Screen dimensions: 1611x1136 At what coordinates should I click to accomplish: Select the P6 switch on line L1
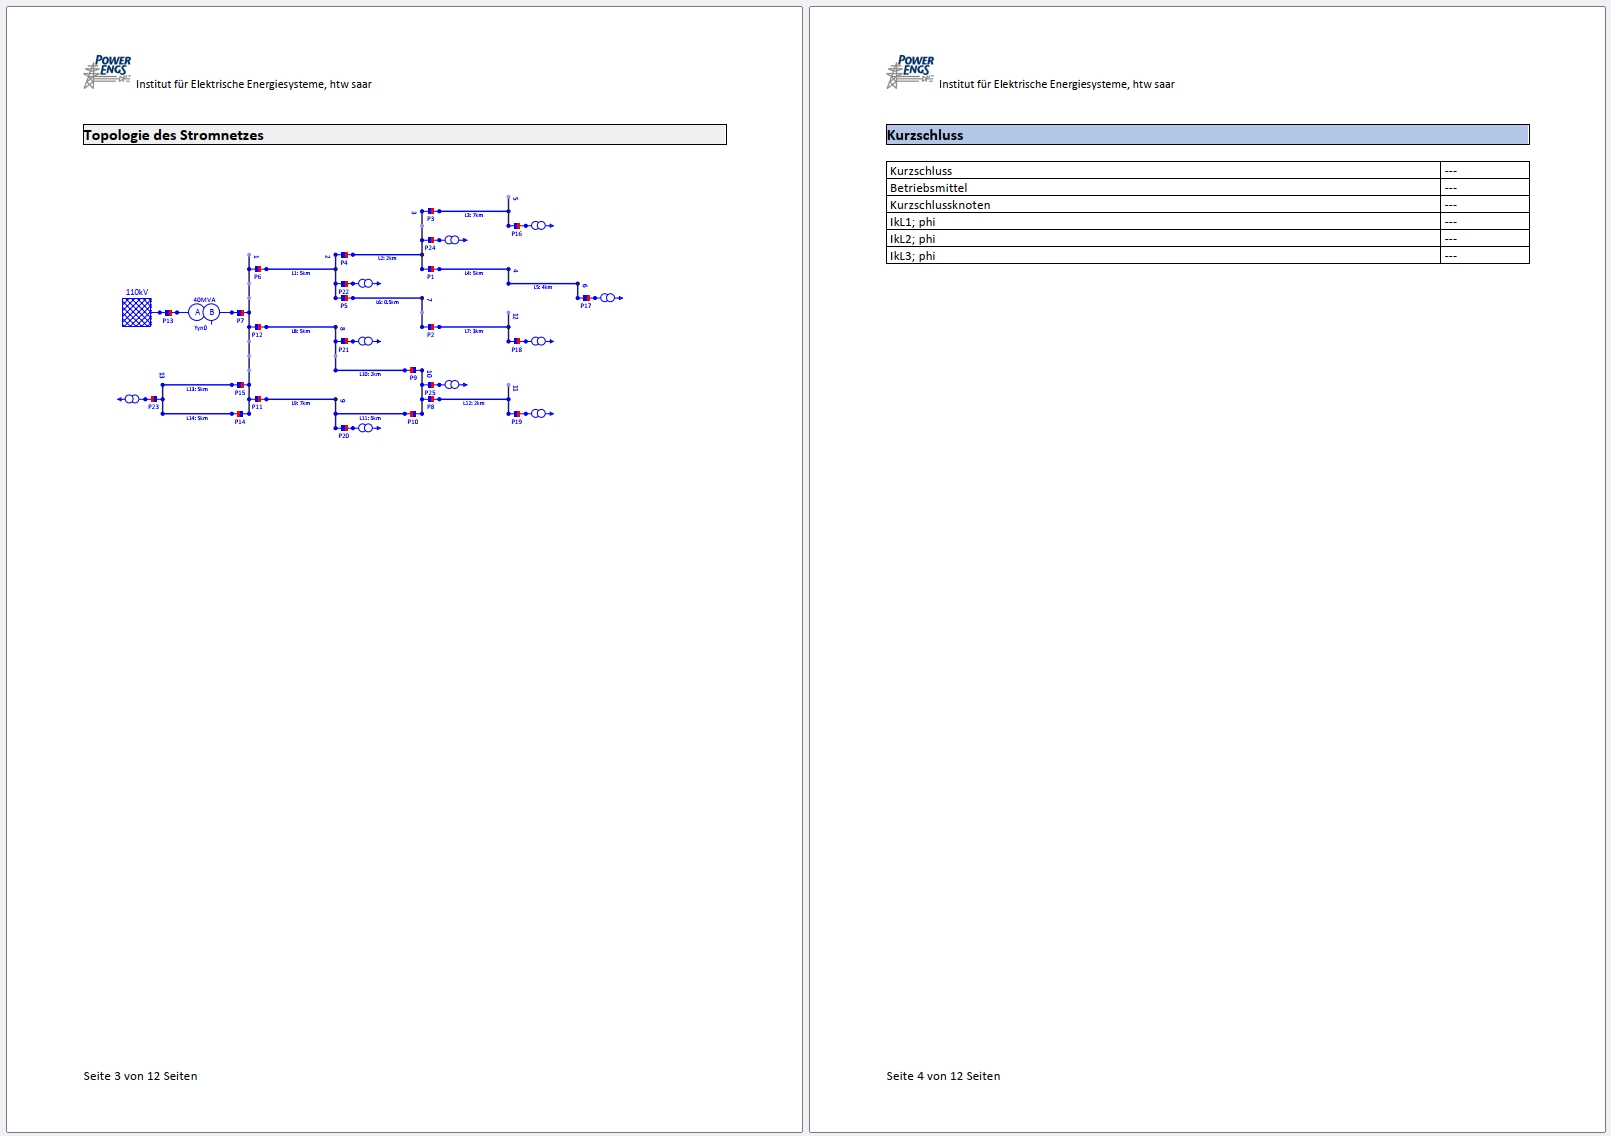[257, 269]
